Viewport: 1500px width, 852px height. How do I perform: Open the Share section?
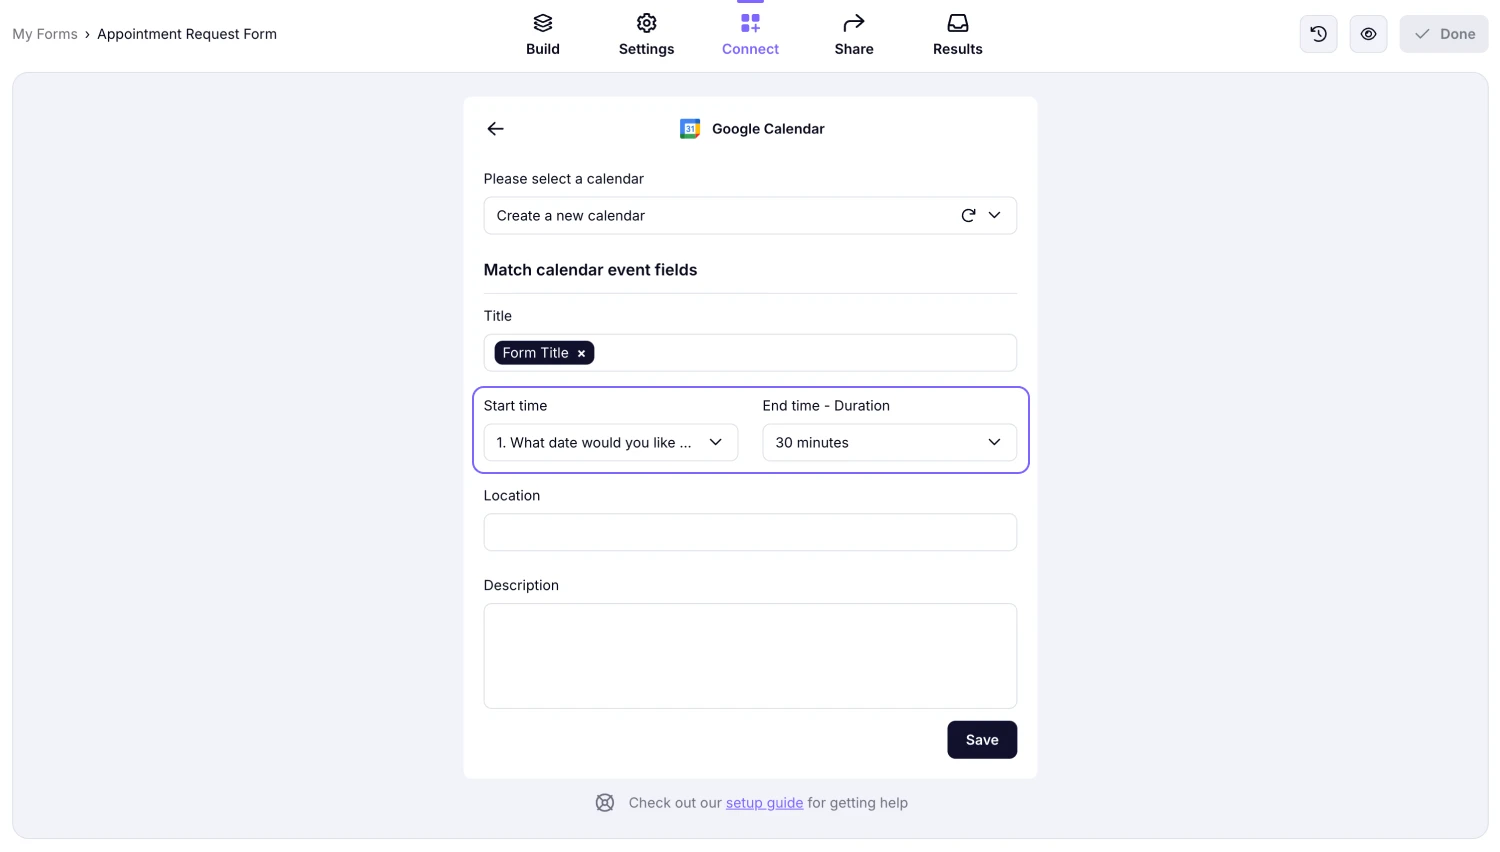coord(853,33)
